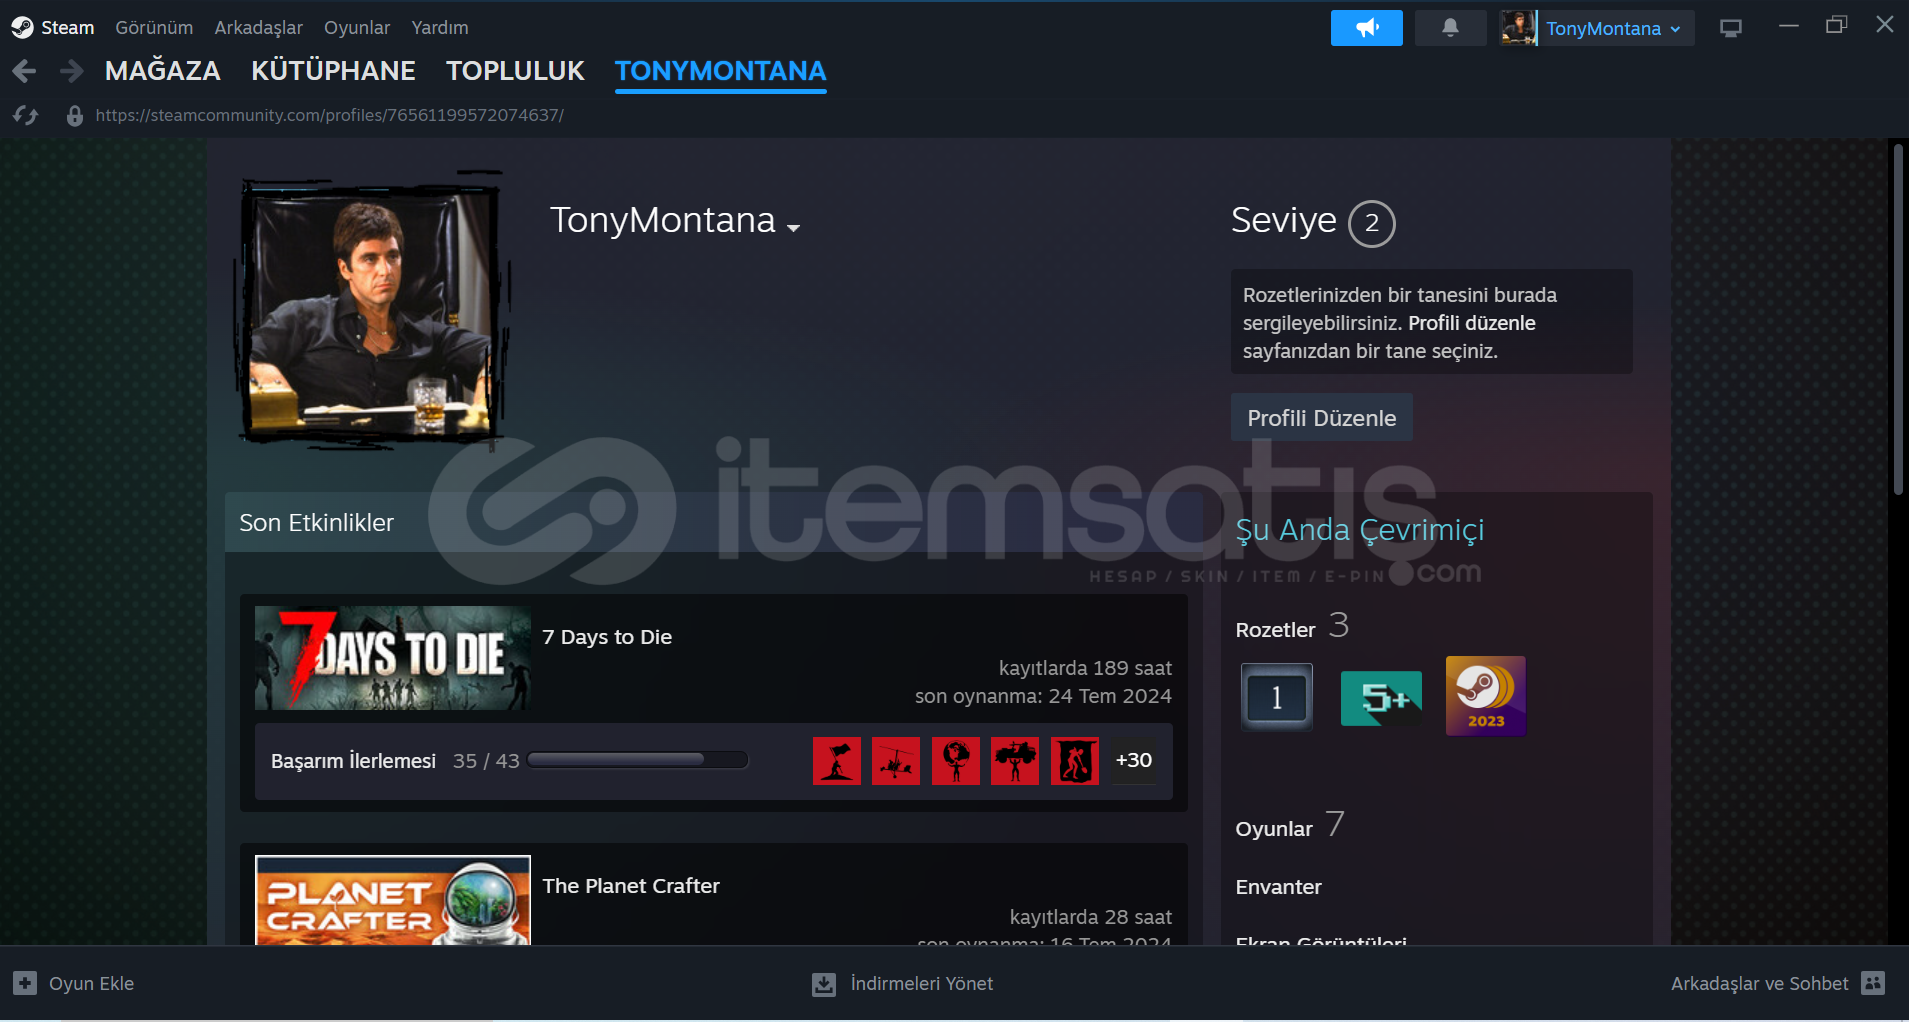
Task: Click 'son oynanma: 24 Tem 2024' text
Action: pos(1043,696)
